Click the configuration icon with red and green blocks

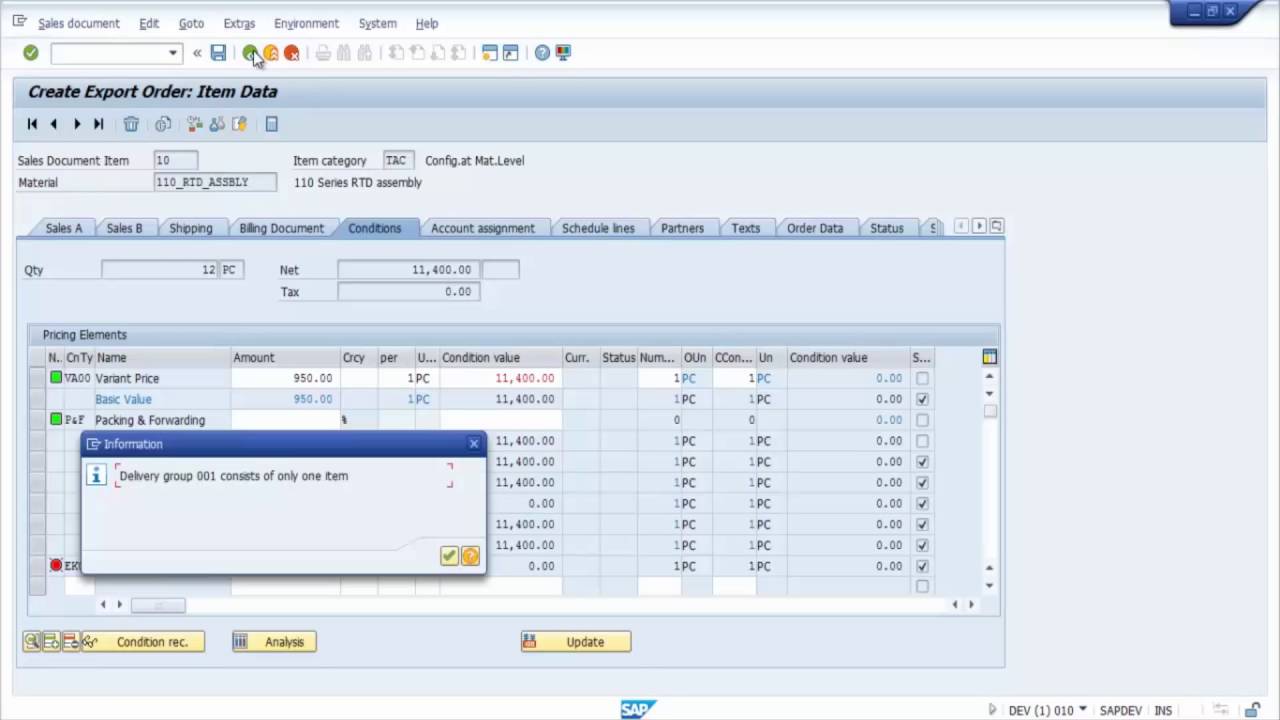point(195,124)
